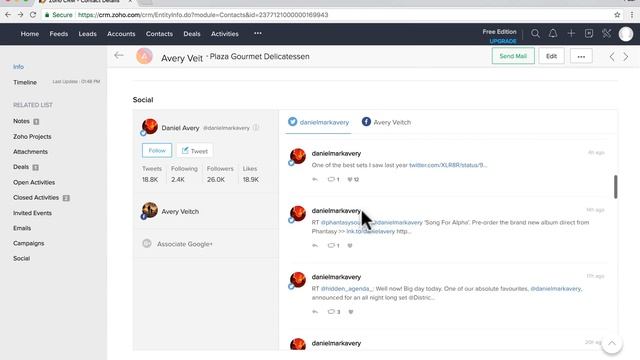Click Associate Google+ link
Image resolution: width=640 pixels, height=360 pixels.
[184, 244]
